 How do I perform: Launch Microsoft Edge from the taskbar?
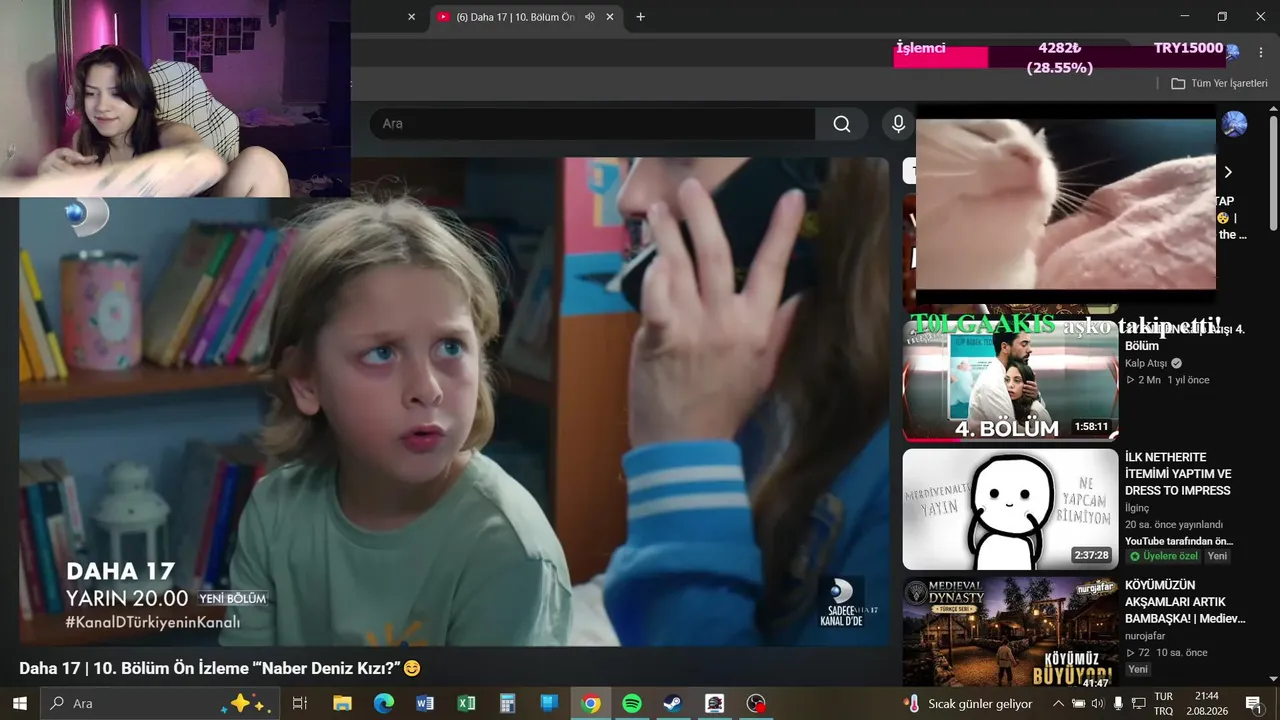click(x=384, y=703)
